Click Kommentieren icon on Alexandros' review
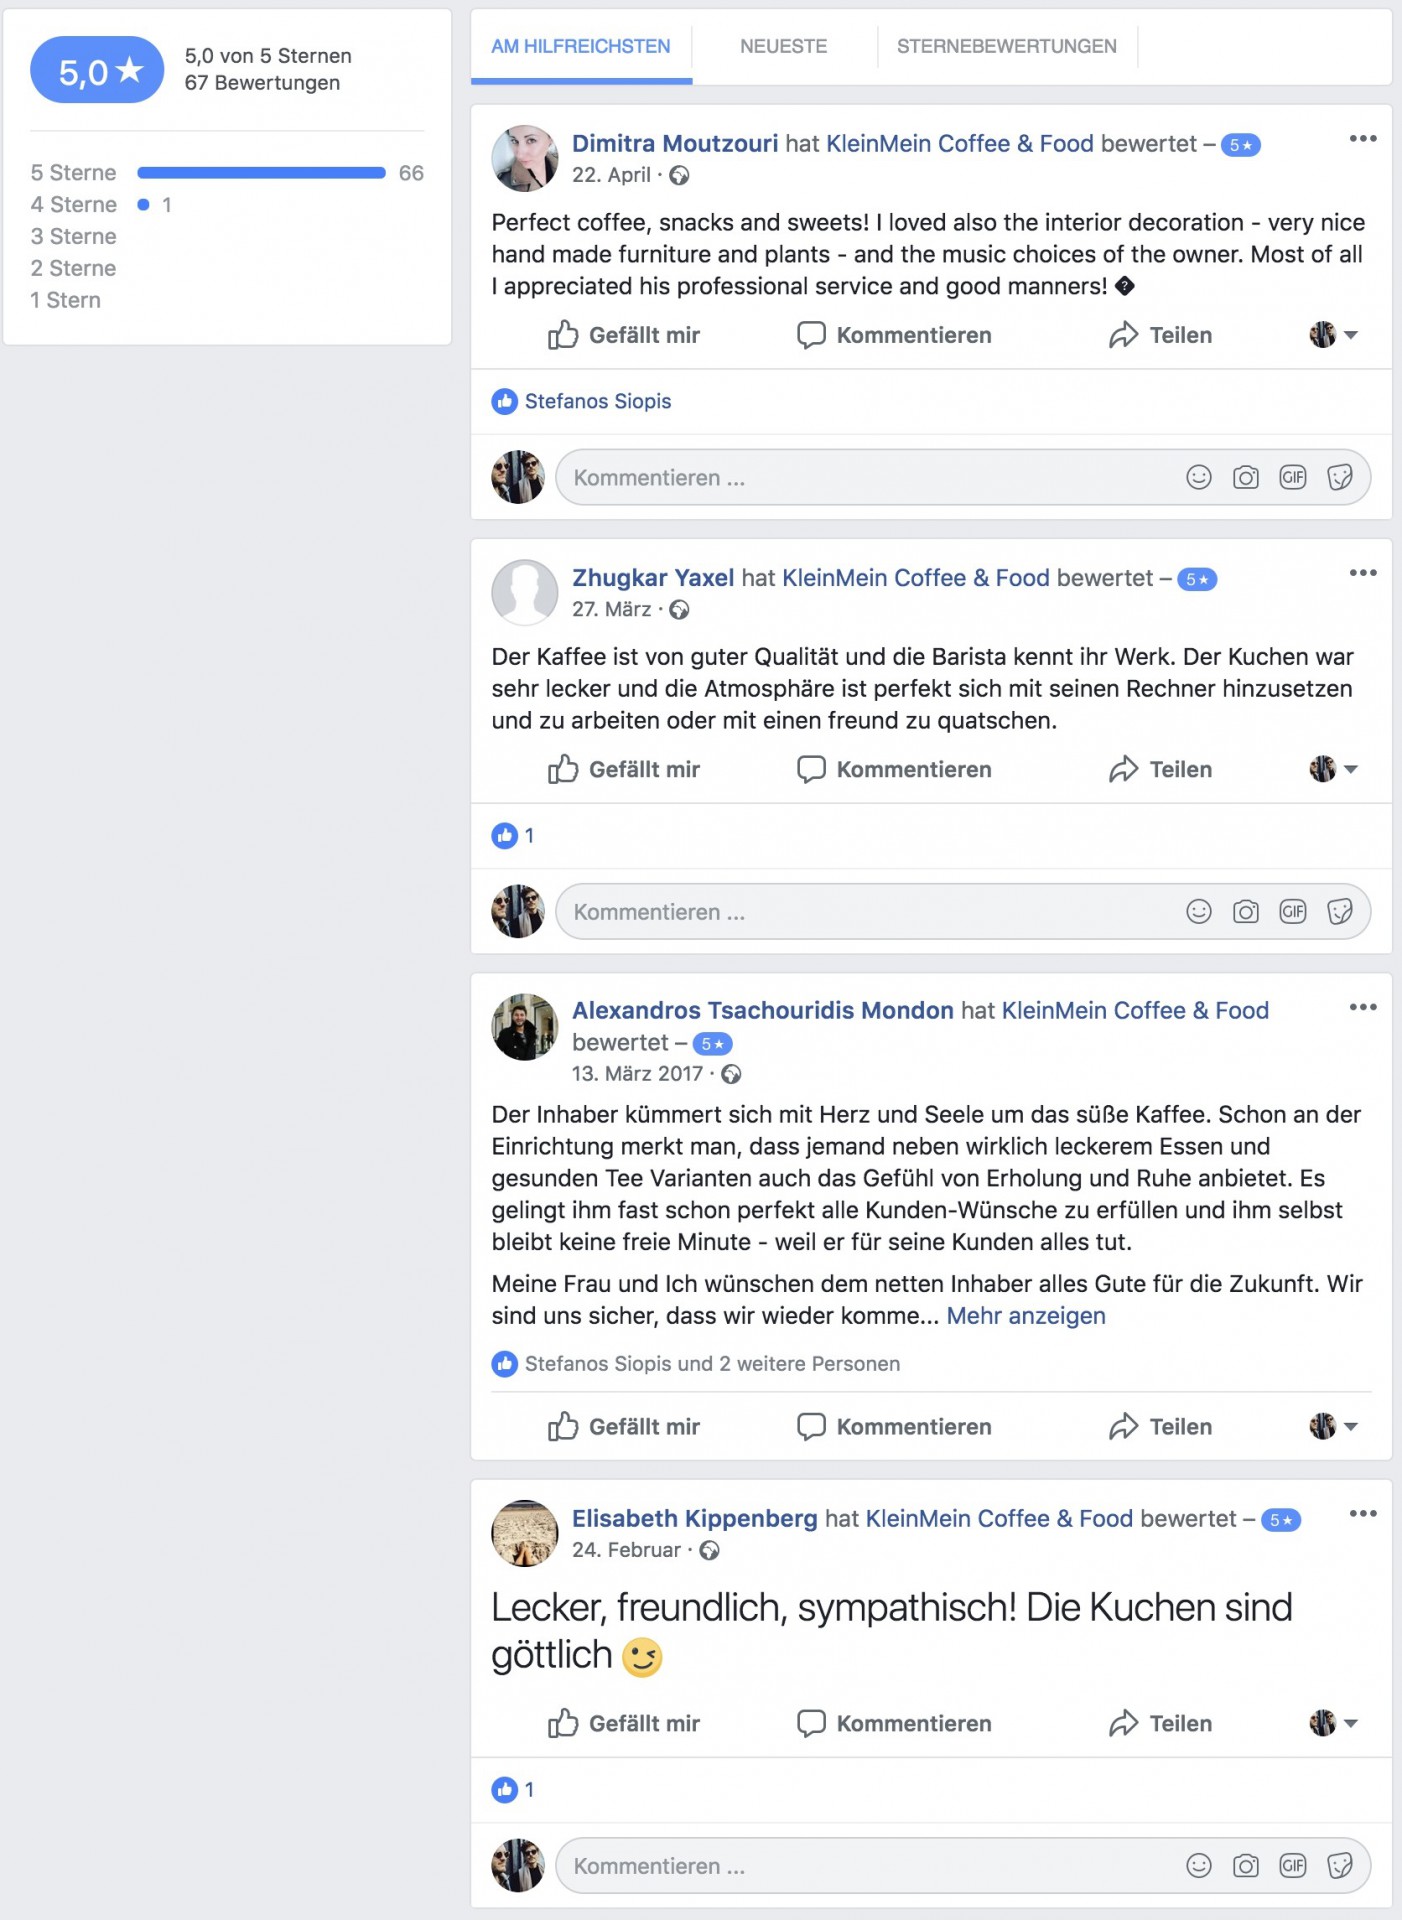This screenshot has width=1402, height=1920. [810, 1426]
